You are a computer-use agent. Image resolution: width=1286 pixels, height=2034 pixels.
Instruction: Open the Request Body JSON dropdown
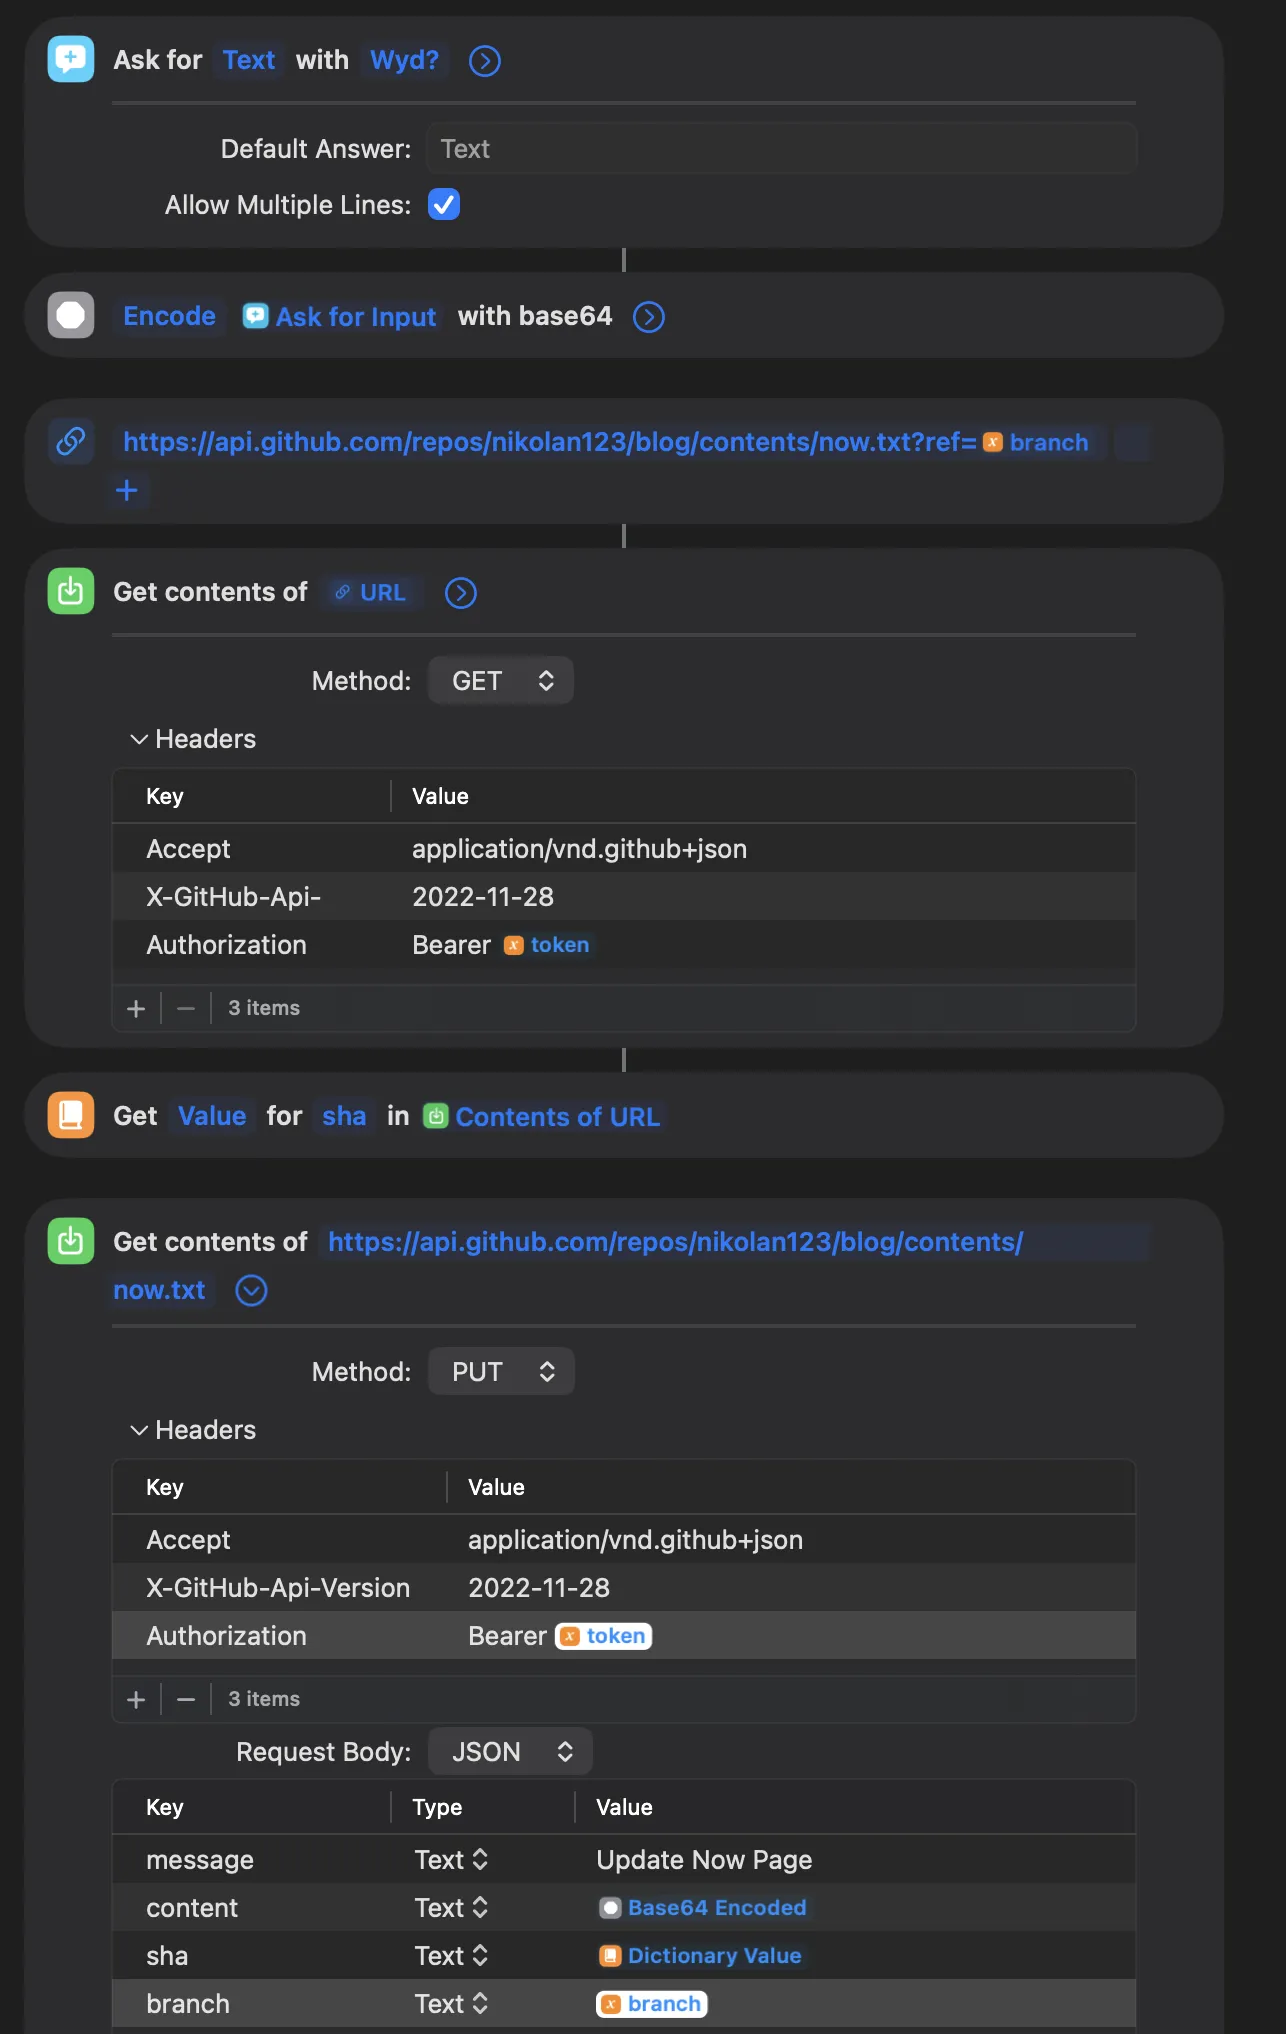click(x=510, y=1752)
